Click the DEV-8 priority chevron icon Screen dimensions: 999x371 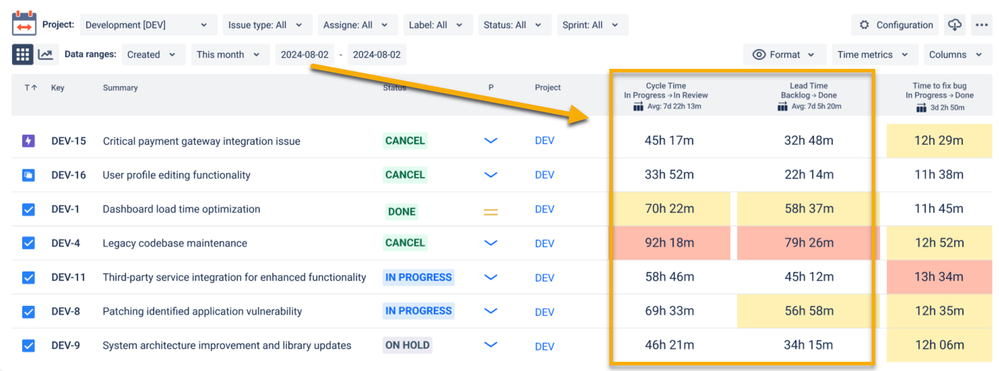point(491,311)
